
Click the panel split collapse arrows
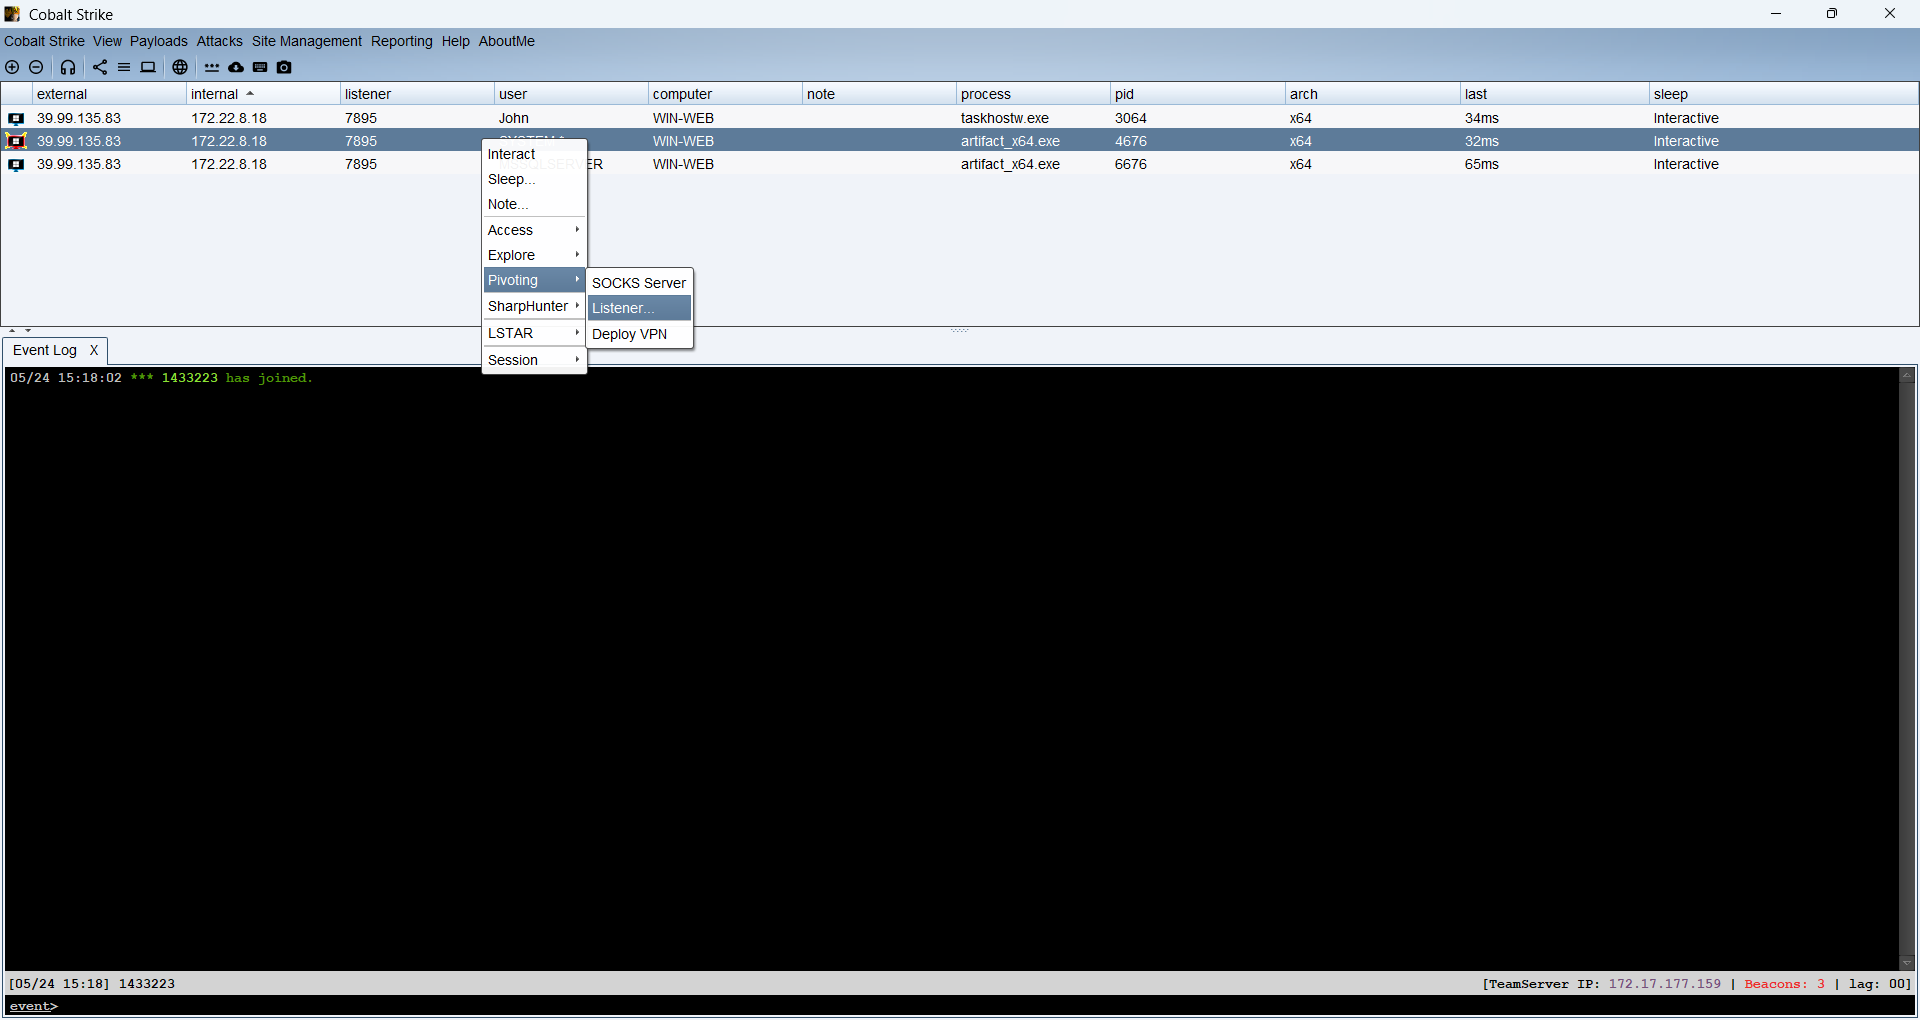[20, 330]
